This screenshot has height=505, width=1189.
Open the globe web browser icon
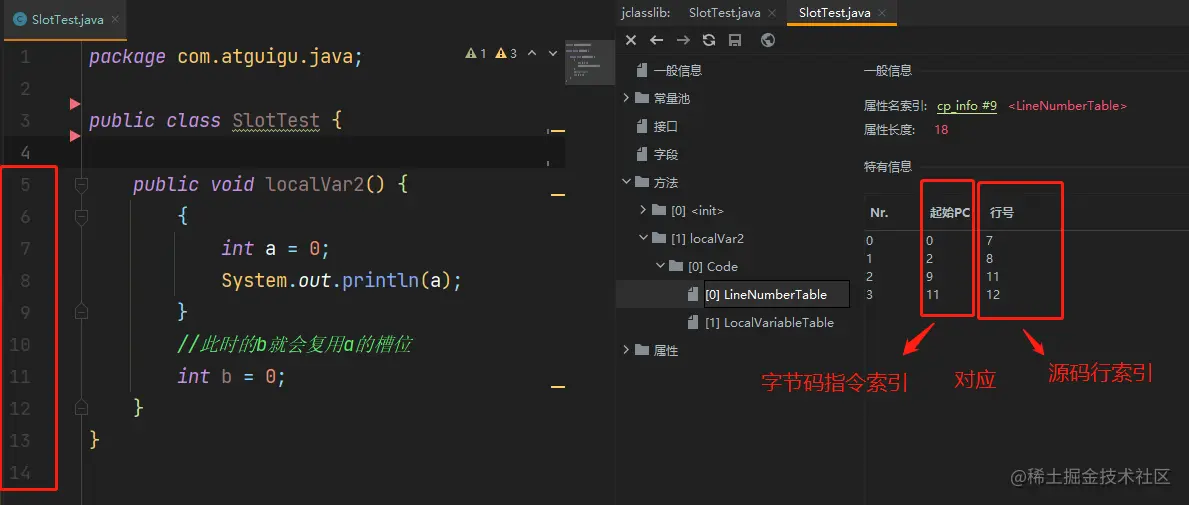(767, 40)
